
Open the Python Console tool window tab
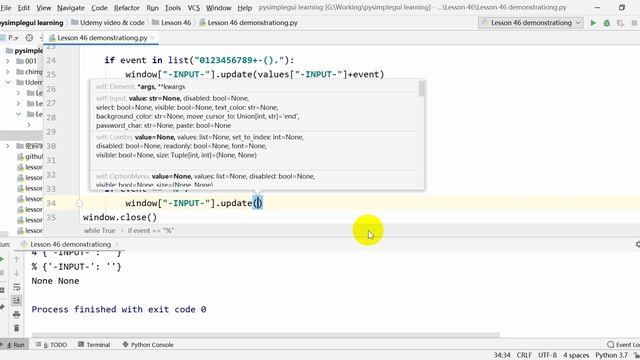click(x=148, y=345)
